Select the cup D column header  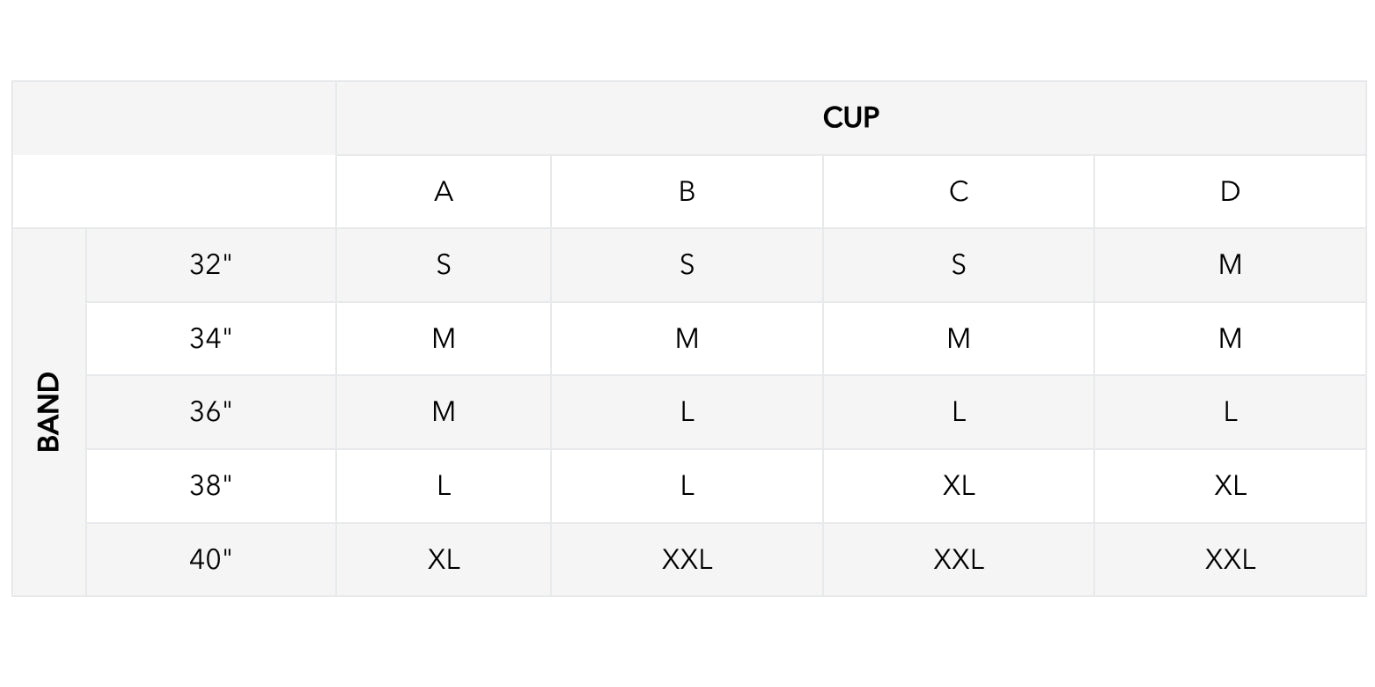1230,191
